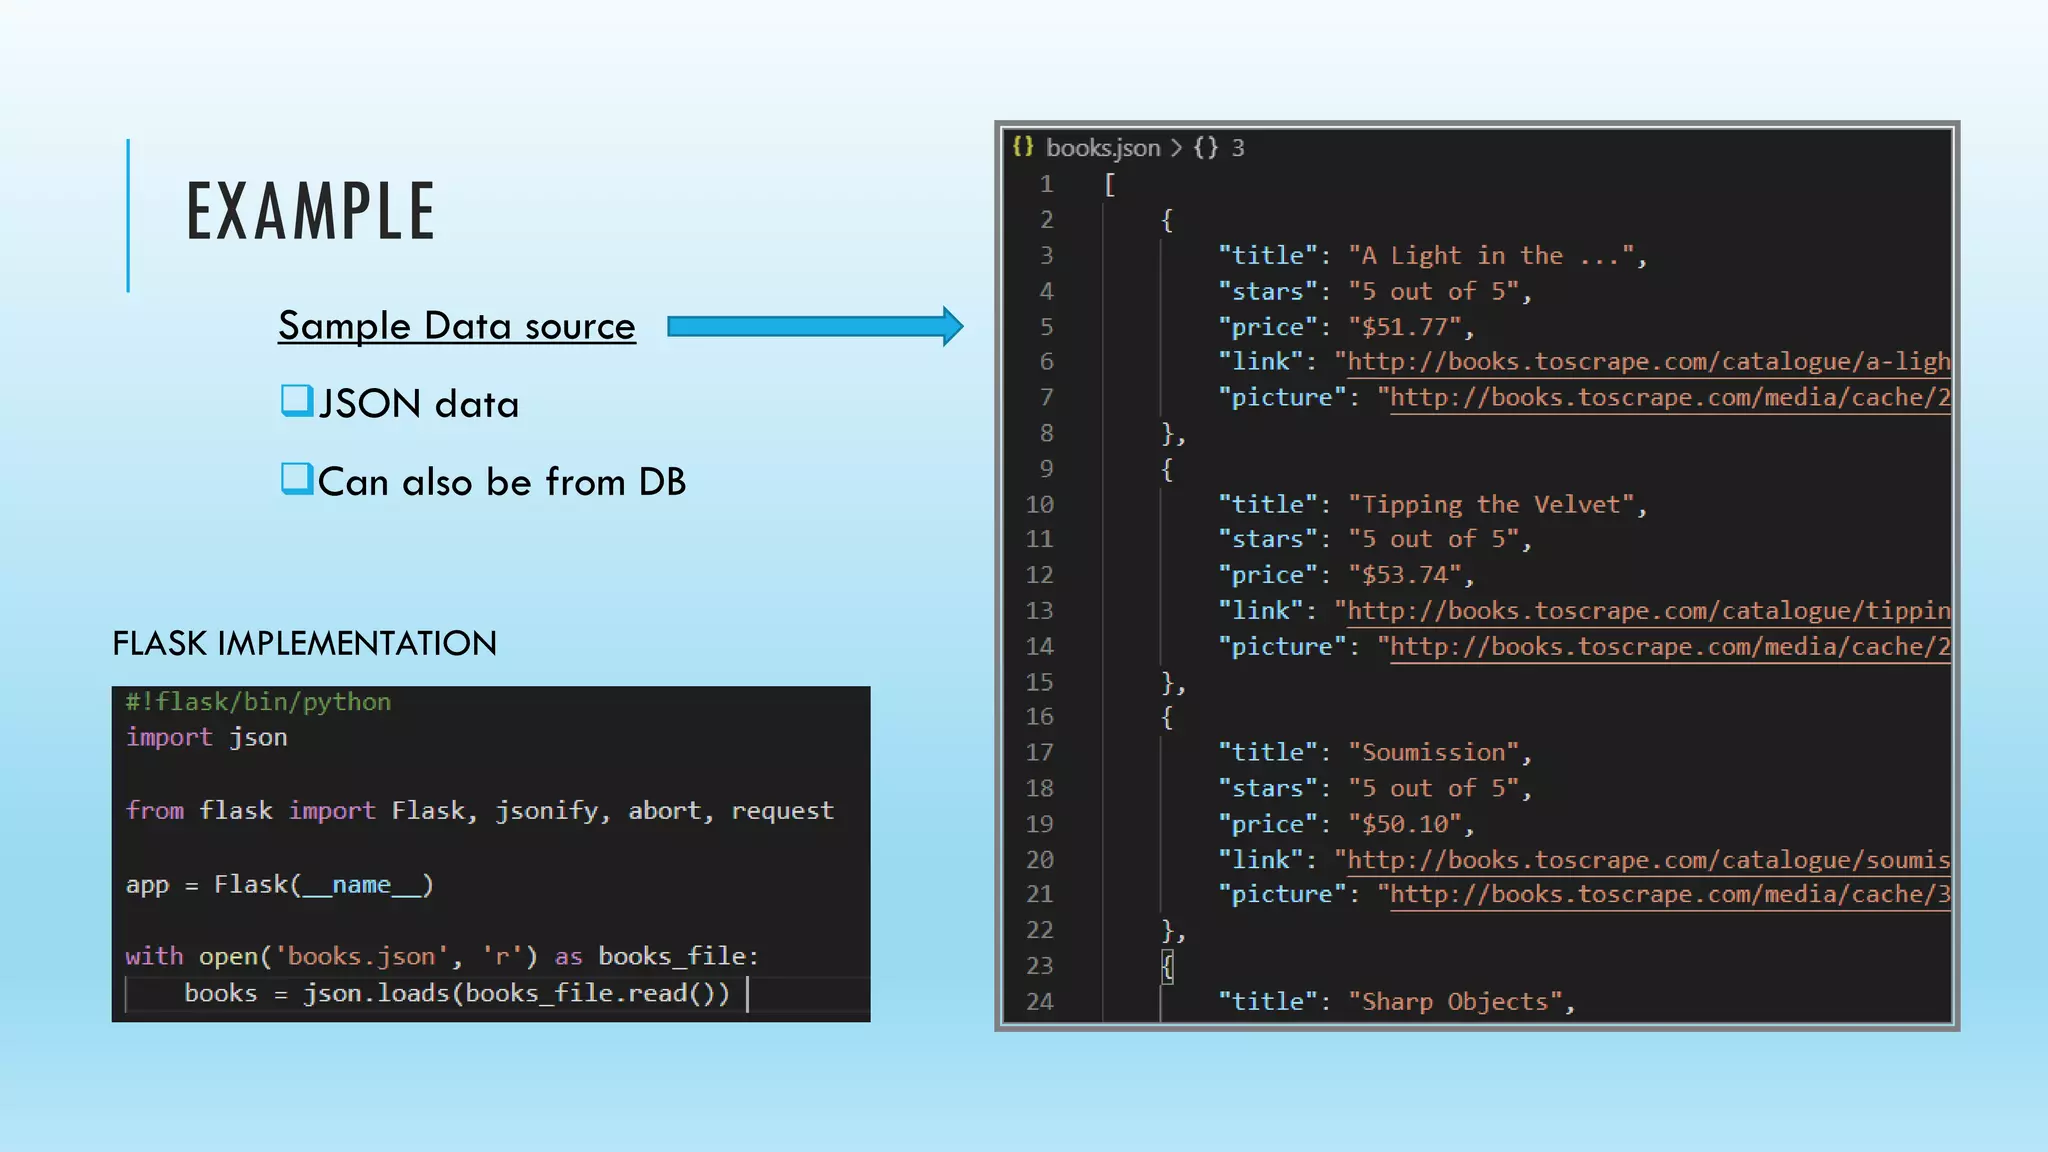Click the opening brace on line 2
2048x1152 pixels.
(x=1167, y=220)
